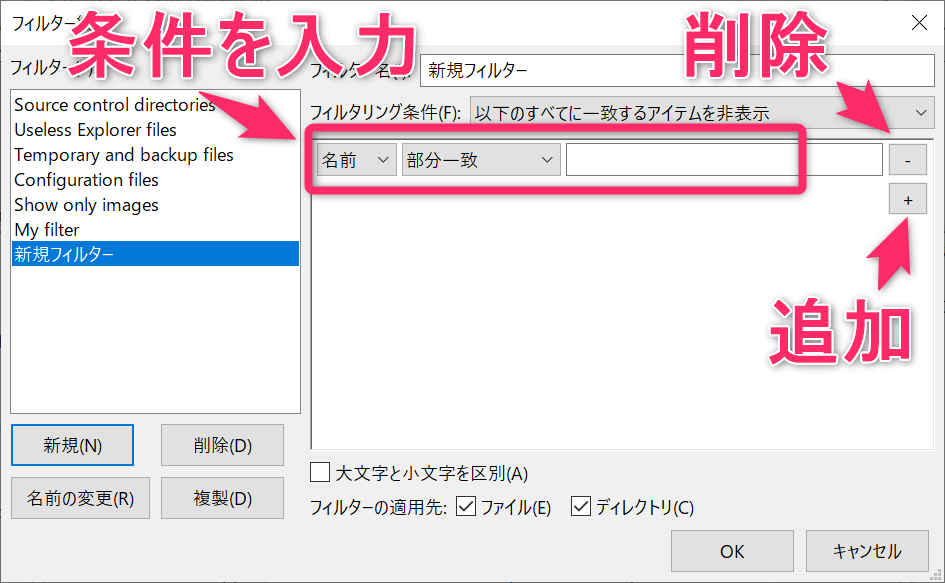
Task: Focus the condition value text field
Action: 724,160
